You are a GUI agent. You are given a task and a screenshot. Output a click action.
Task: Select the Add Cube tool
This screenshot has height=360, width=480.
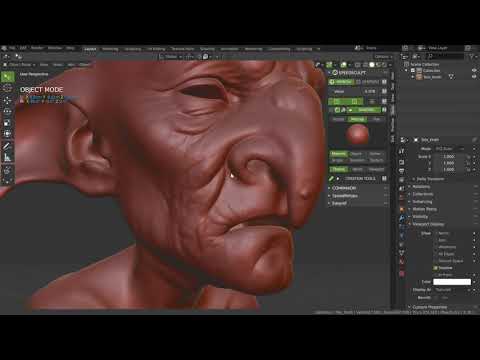point(7,170)
